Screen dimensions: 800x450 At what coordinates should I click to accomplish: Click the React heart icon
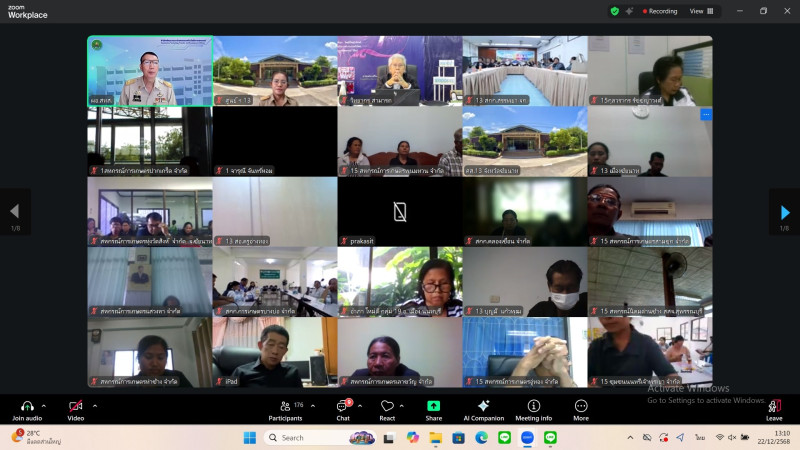click(387, 406)
